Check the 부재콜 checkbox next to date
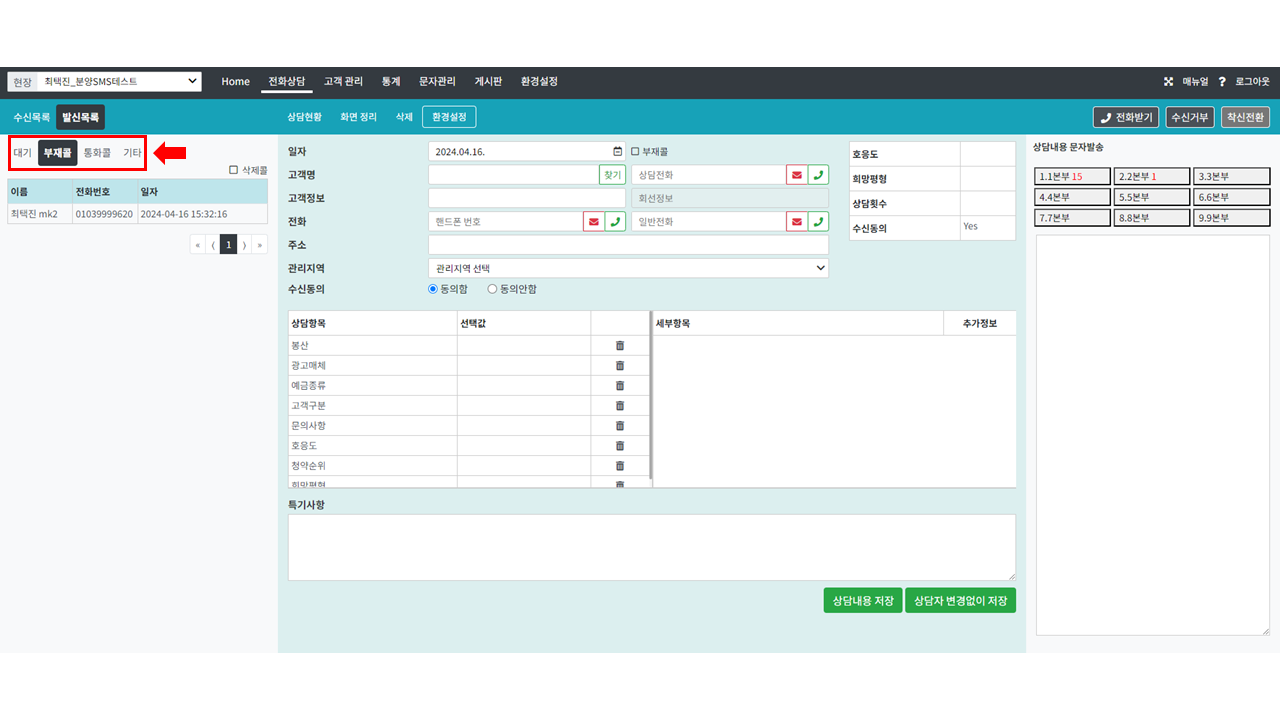 [x=635, y=152]
